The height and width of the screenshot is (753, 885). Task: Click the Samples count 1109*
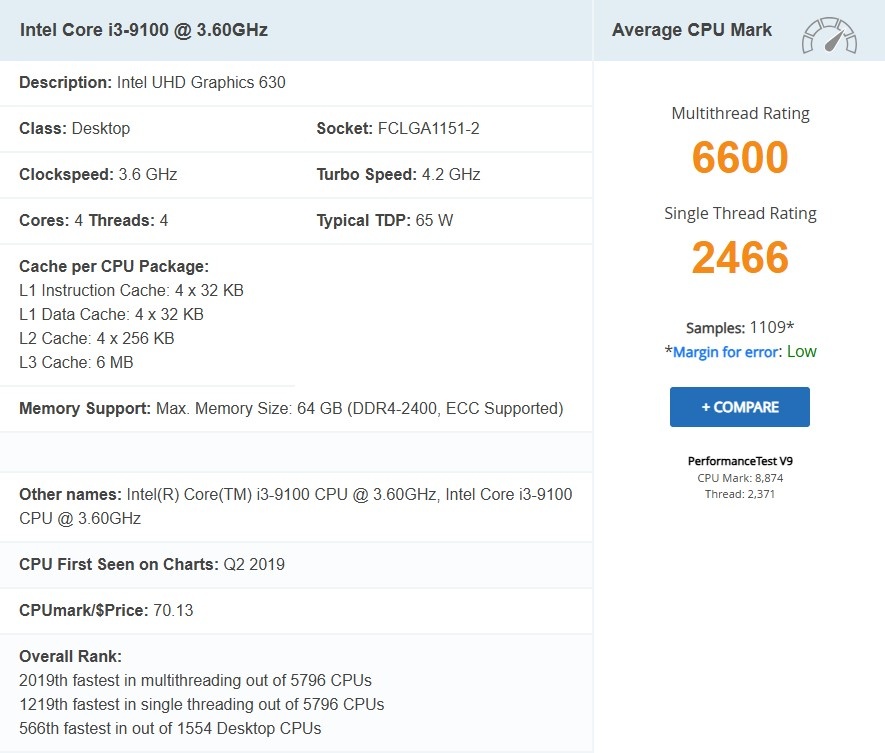tap(740, 327)
